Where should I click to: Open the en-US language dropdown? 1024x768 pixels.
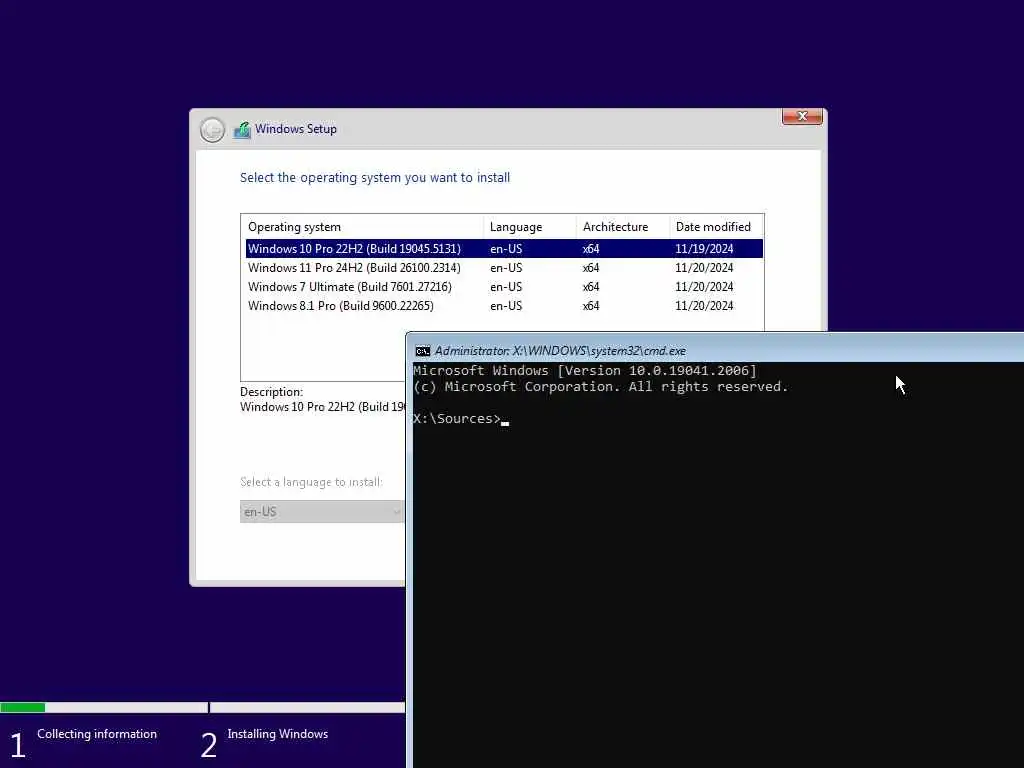pos(323,511)
